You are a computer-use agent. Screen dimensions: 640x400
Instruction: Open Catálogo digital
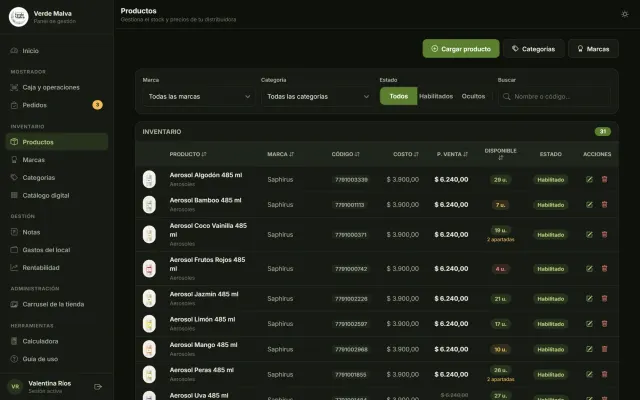click(x=57, y=195)
